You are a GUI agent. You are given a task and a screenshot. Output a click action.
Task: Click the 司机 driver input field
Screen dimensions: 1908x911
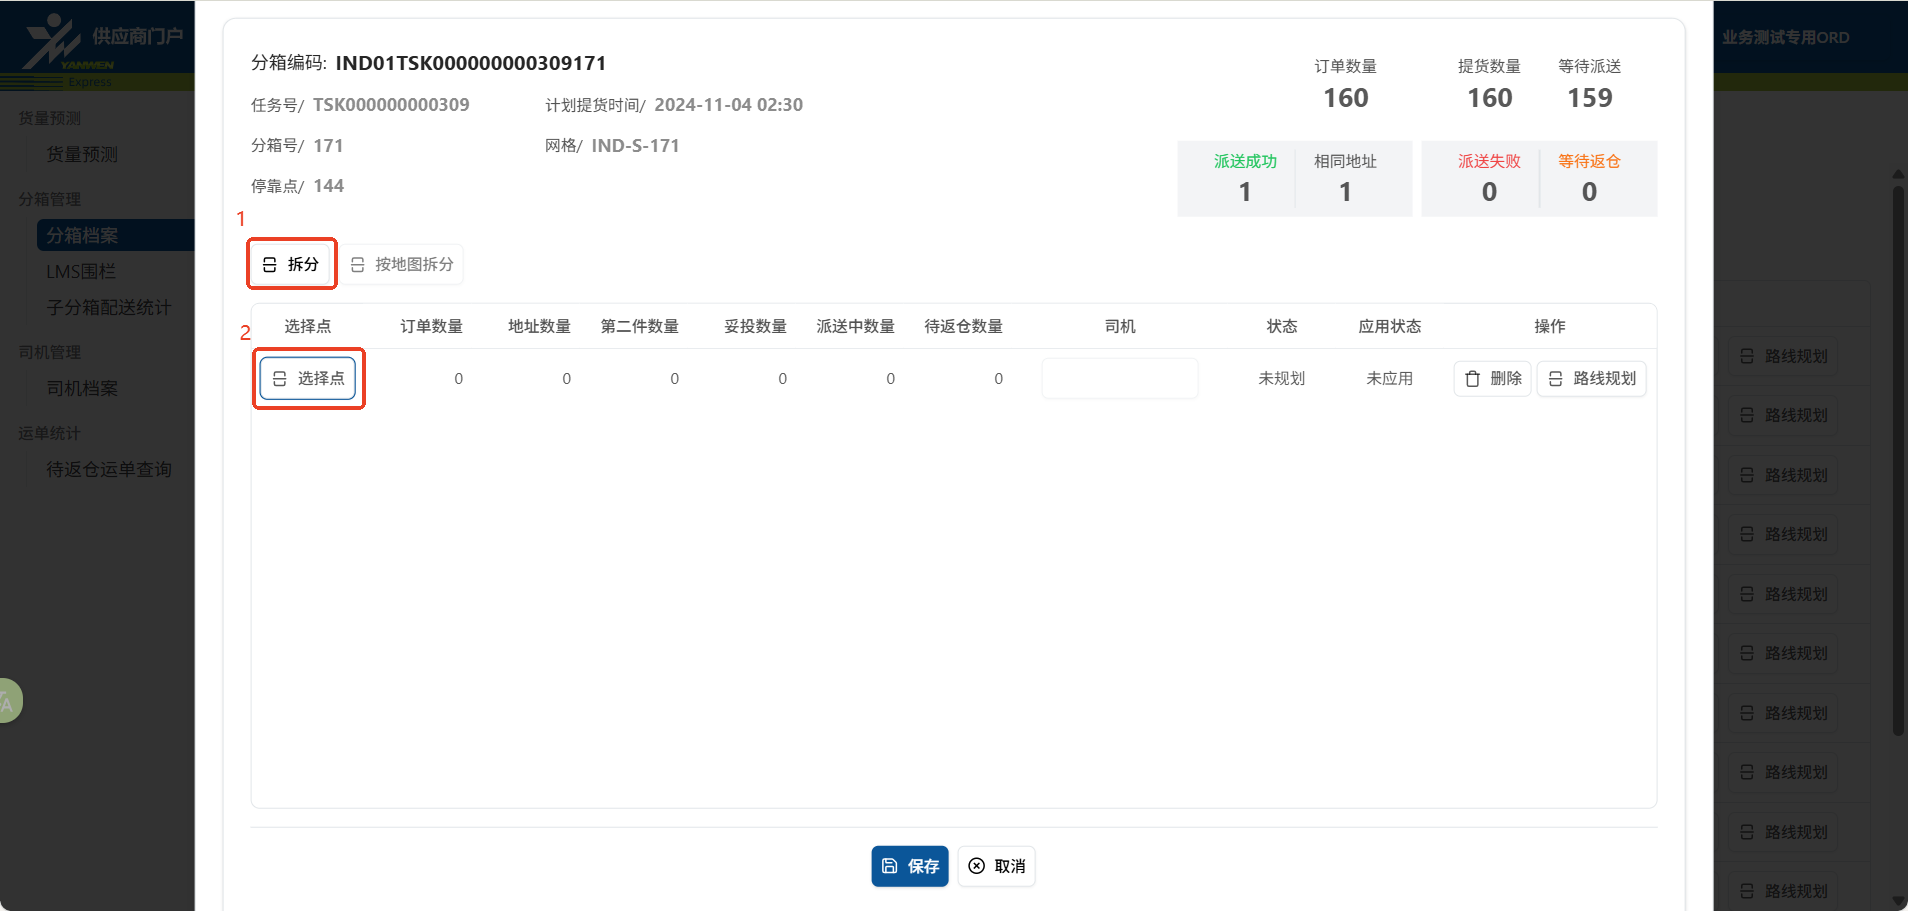tap(1118, 378)
